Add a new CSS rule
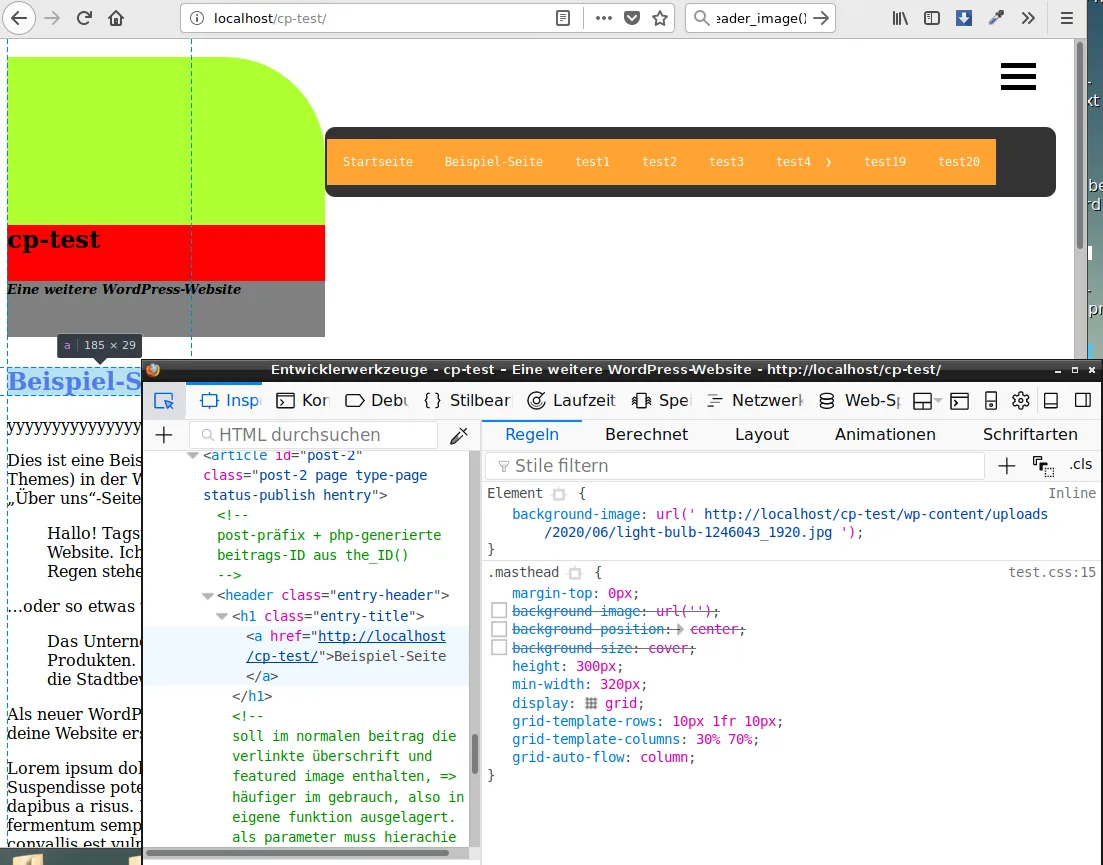The width and height of the screenshot is (1103, 865). [x=1007, y=466]
